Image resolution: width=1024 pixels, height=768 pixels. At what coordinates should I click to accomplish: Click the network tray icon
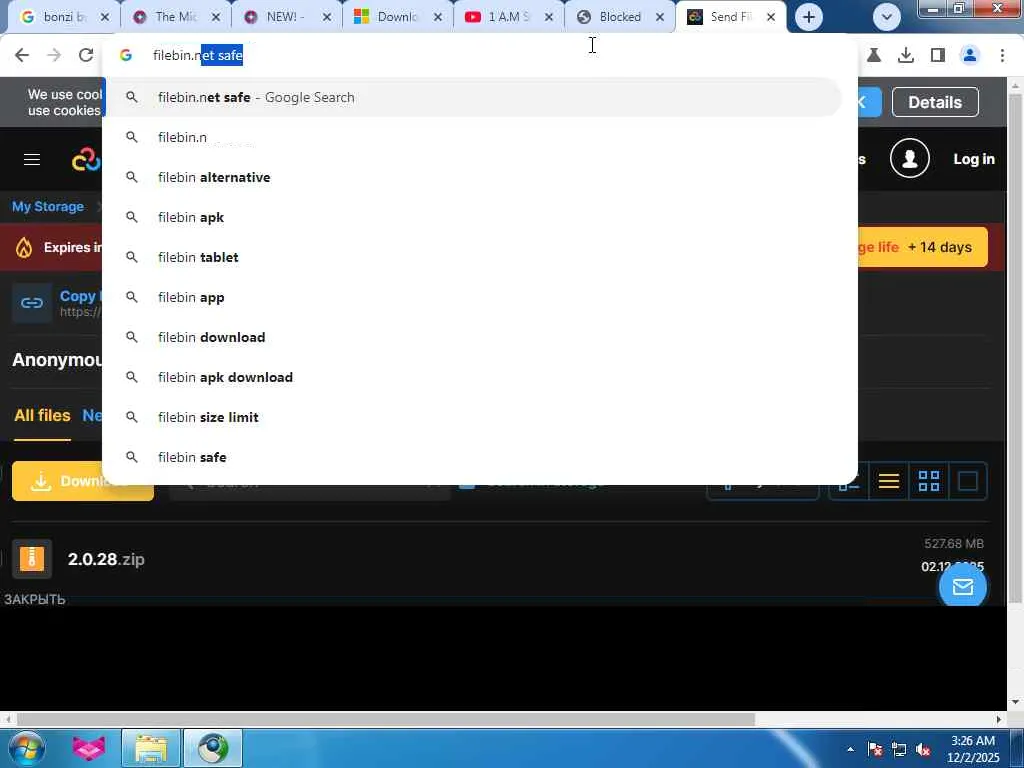pos(899,749)
